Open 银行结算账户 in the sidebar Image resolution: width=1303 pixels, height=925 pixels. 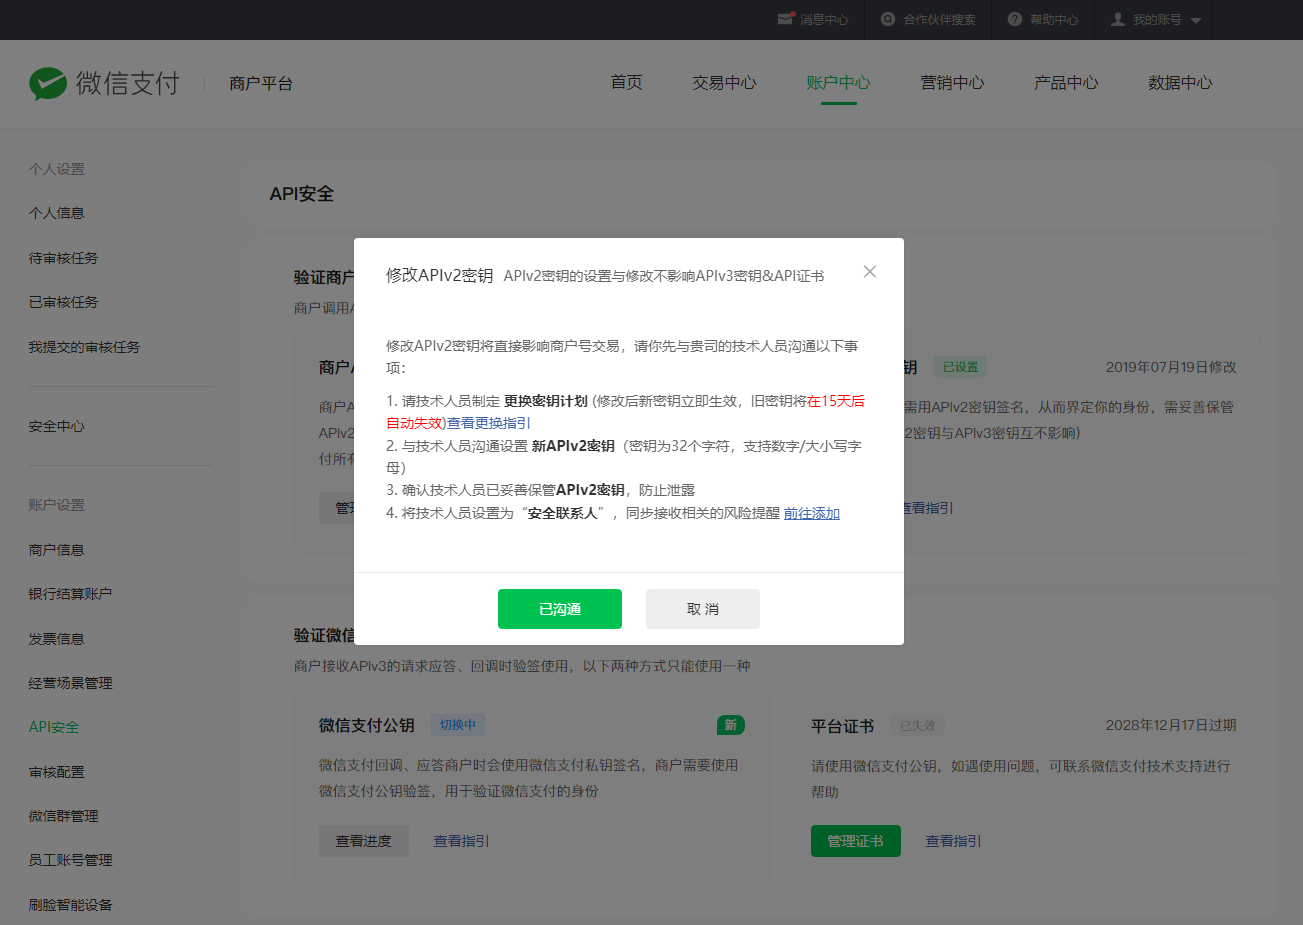pyautogui.click(x=71, y=594)
